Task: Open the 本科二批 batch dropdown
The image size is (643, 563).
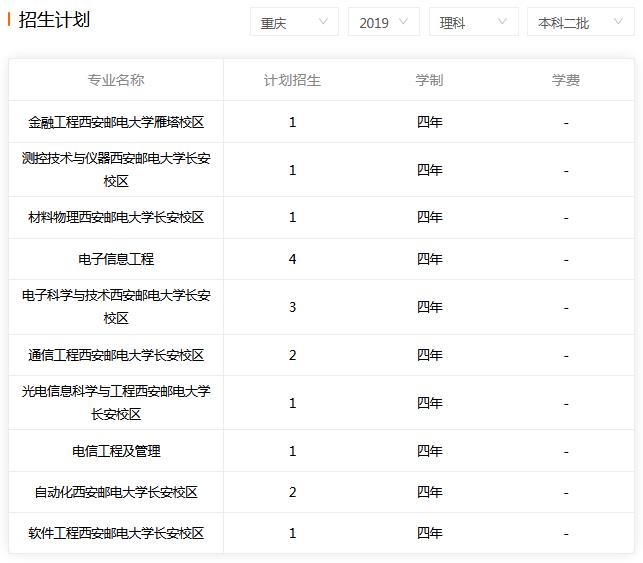Action: point(580,22)
